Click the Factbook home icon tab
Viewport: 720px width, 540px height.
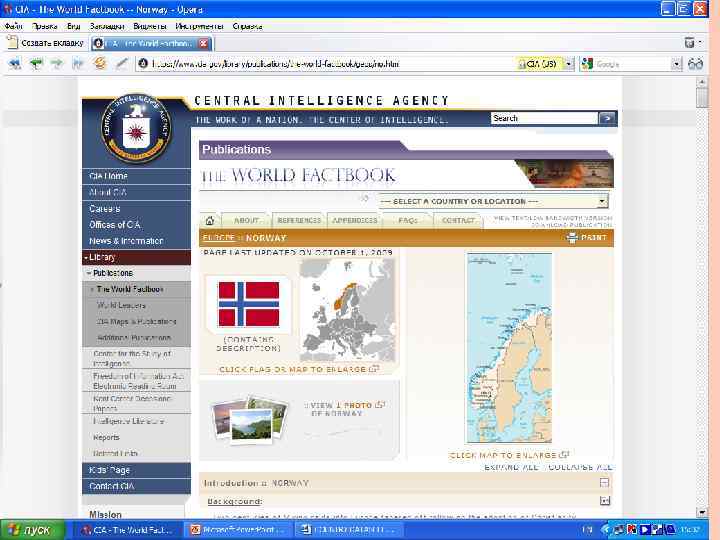210,221
